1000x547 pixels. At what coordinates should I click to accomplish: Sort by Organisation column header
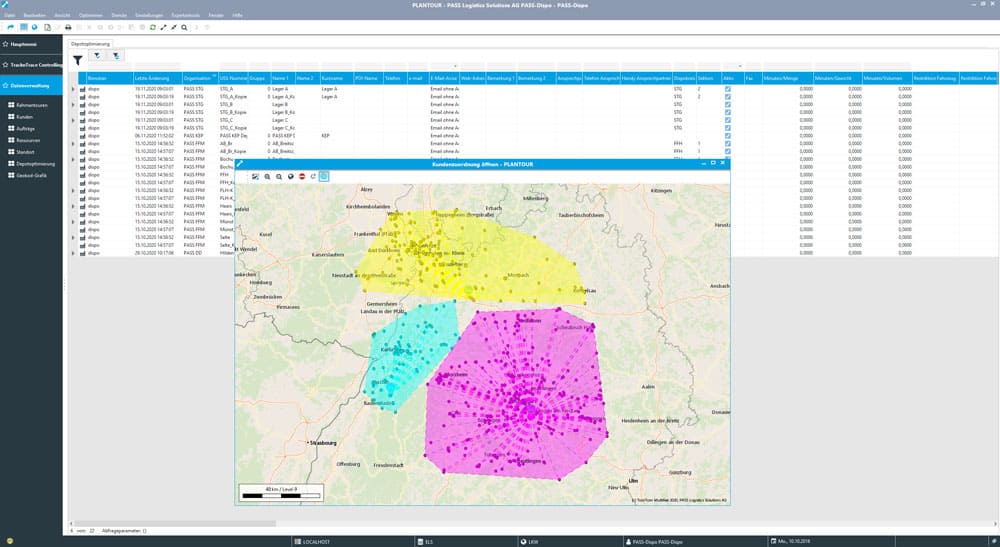[x=200, y=78]
